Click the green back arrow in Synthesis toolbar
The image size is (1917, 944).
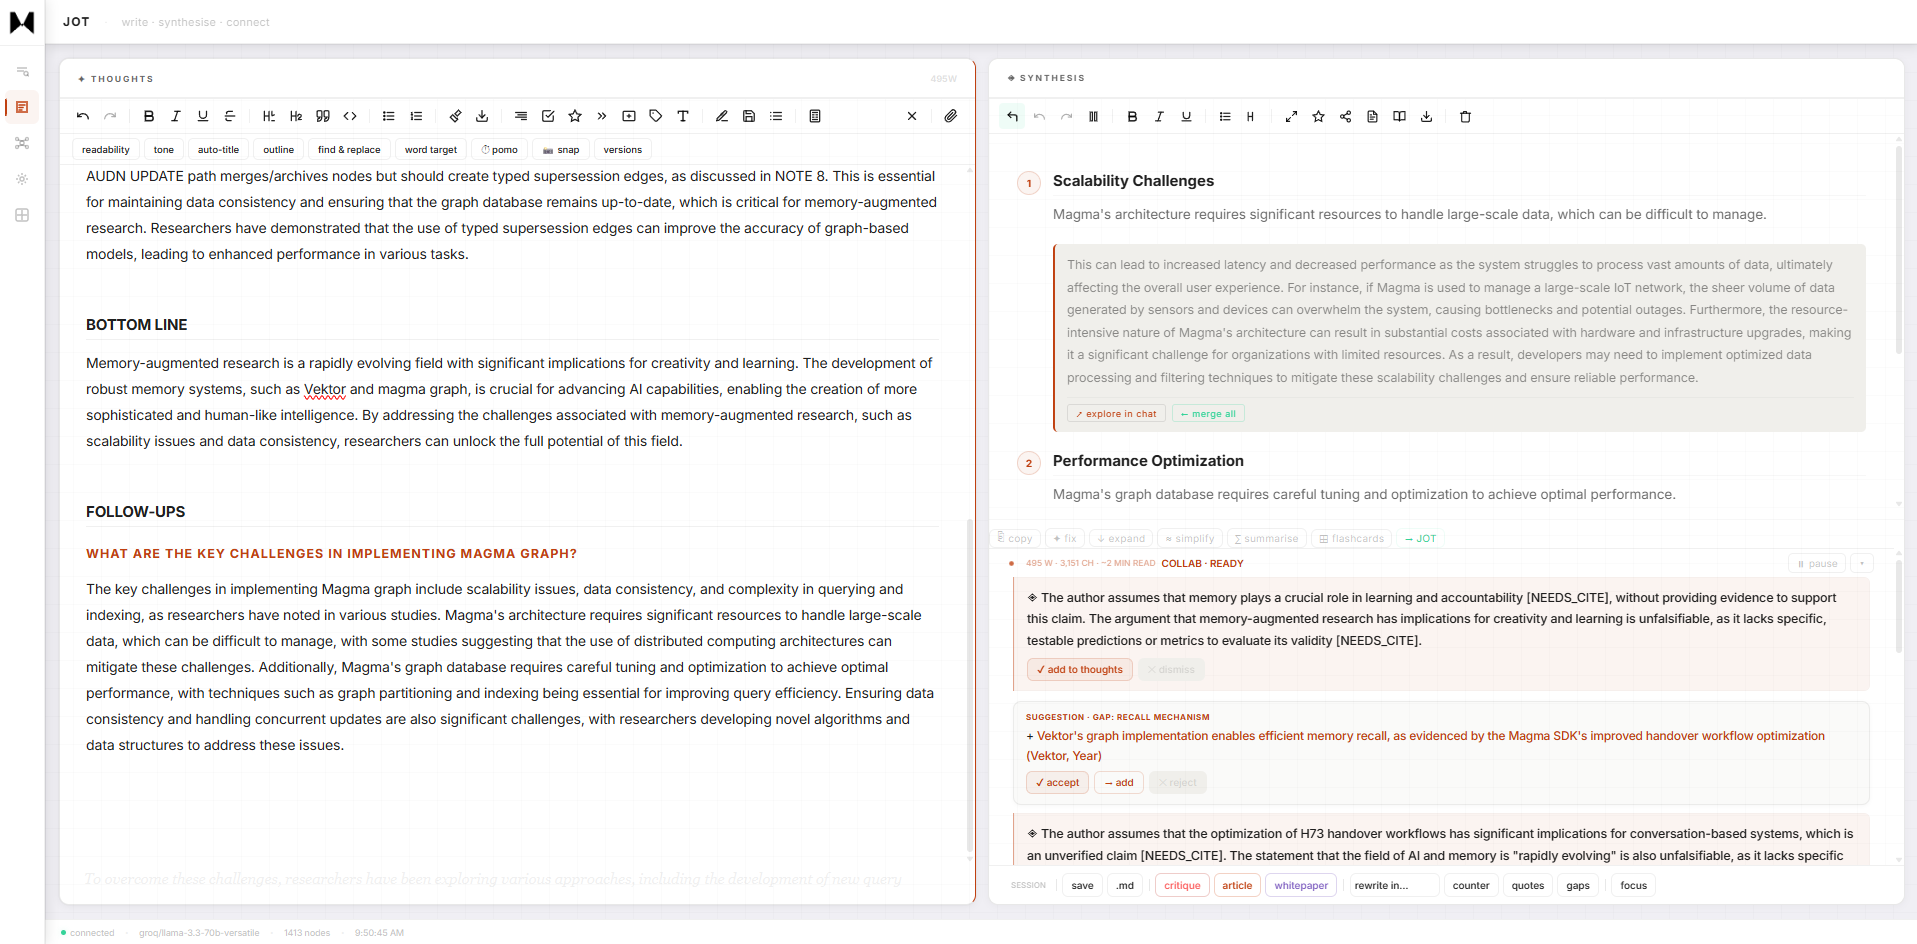(1012, 117)
